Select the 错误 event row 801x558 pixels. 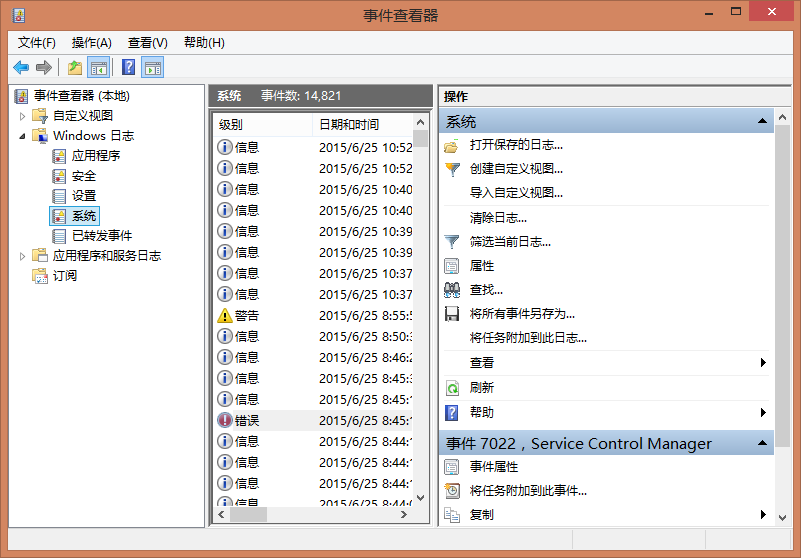[314, 420]
